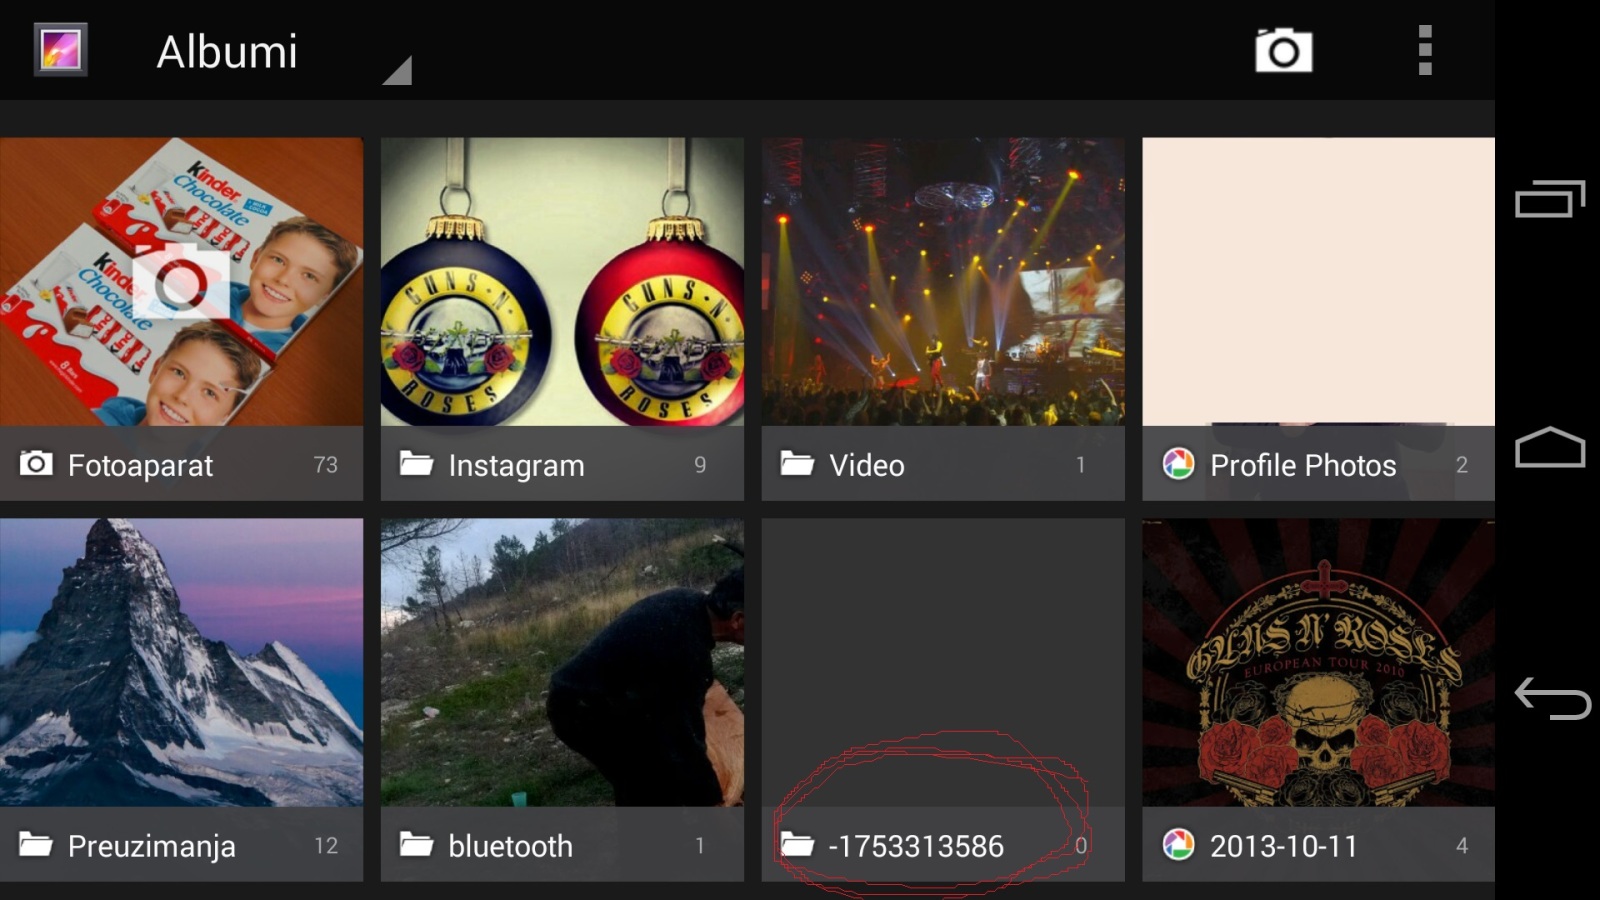Click the folder icon beside Video
1600x900 pixels.
pos(797,463)
